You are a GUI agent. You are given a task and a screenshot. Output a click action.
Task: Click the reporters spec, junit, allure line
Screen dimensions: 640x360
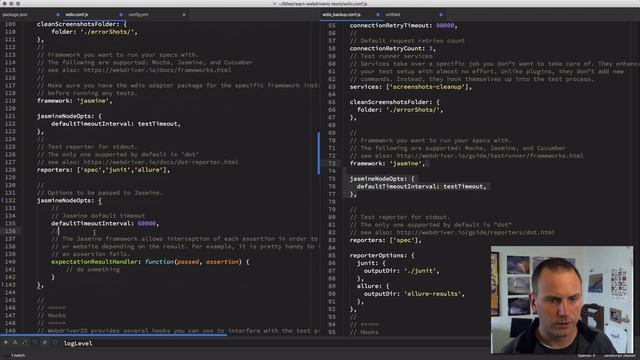point(103,170)
